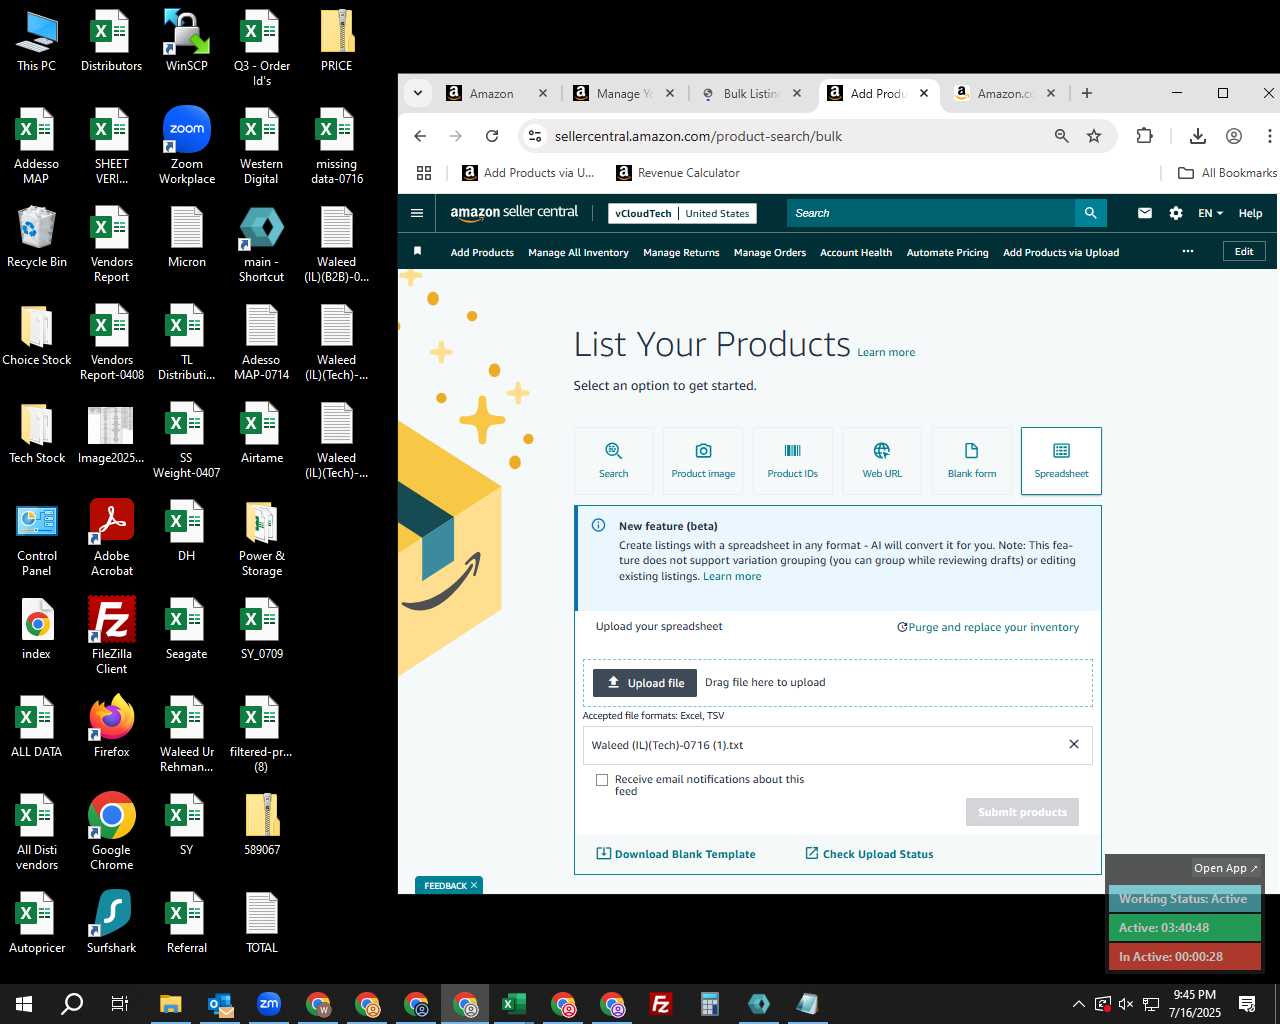
Task: Click the Seller Central search magnifier button
Action: pyautogui.click(x=1091, y=213)
